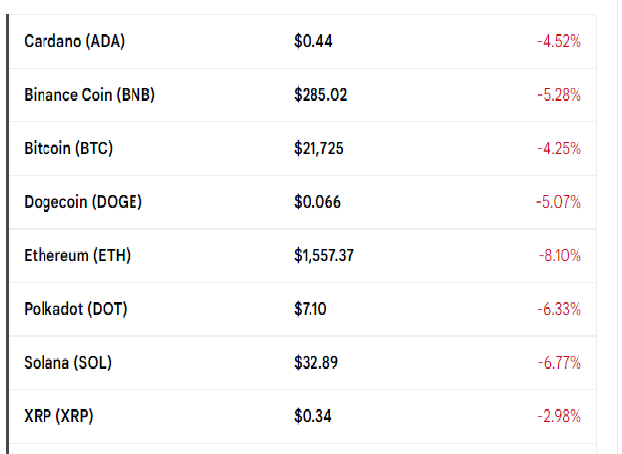Screen dimensions: 622x454
Task: Open the Bitcoin (BTC) entry
Action: pos(69,148)
